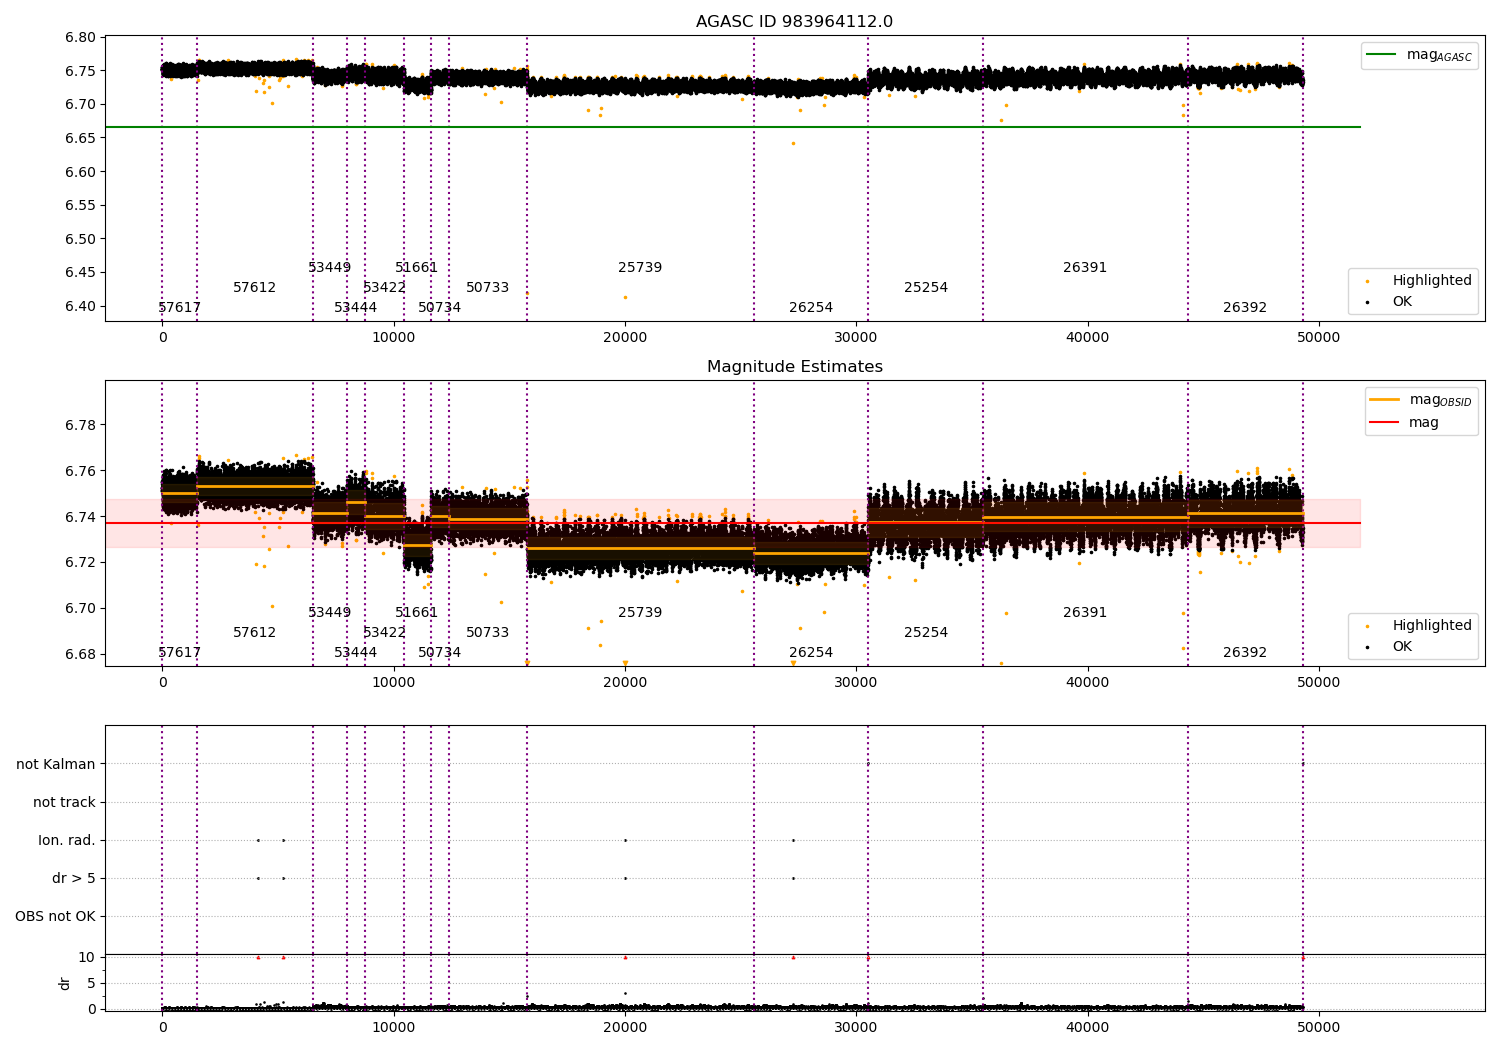Select OBSID label 51661 in the top plot
1500x1050 pixels.
(417, 268)
